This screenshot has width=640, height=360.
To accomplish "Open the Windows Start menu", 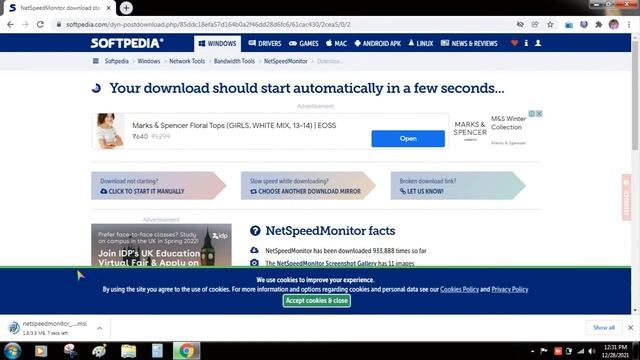I will pyautogui.click(x=12, y=351).
